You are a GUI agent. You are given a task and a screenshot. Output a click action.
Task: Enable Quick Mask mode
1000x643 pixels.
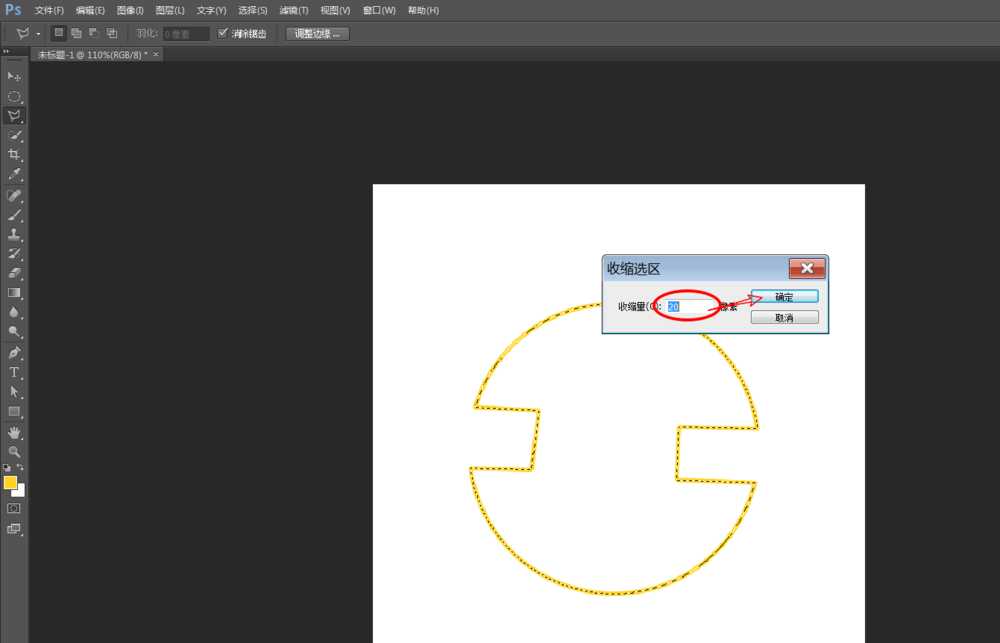click(x=14, y=508)
